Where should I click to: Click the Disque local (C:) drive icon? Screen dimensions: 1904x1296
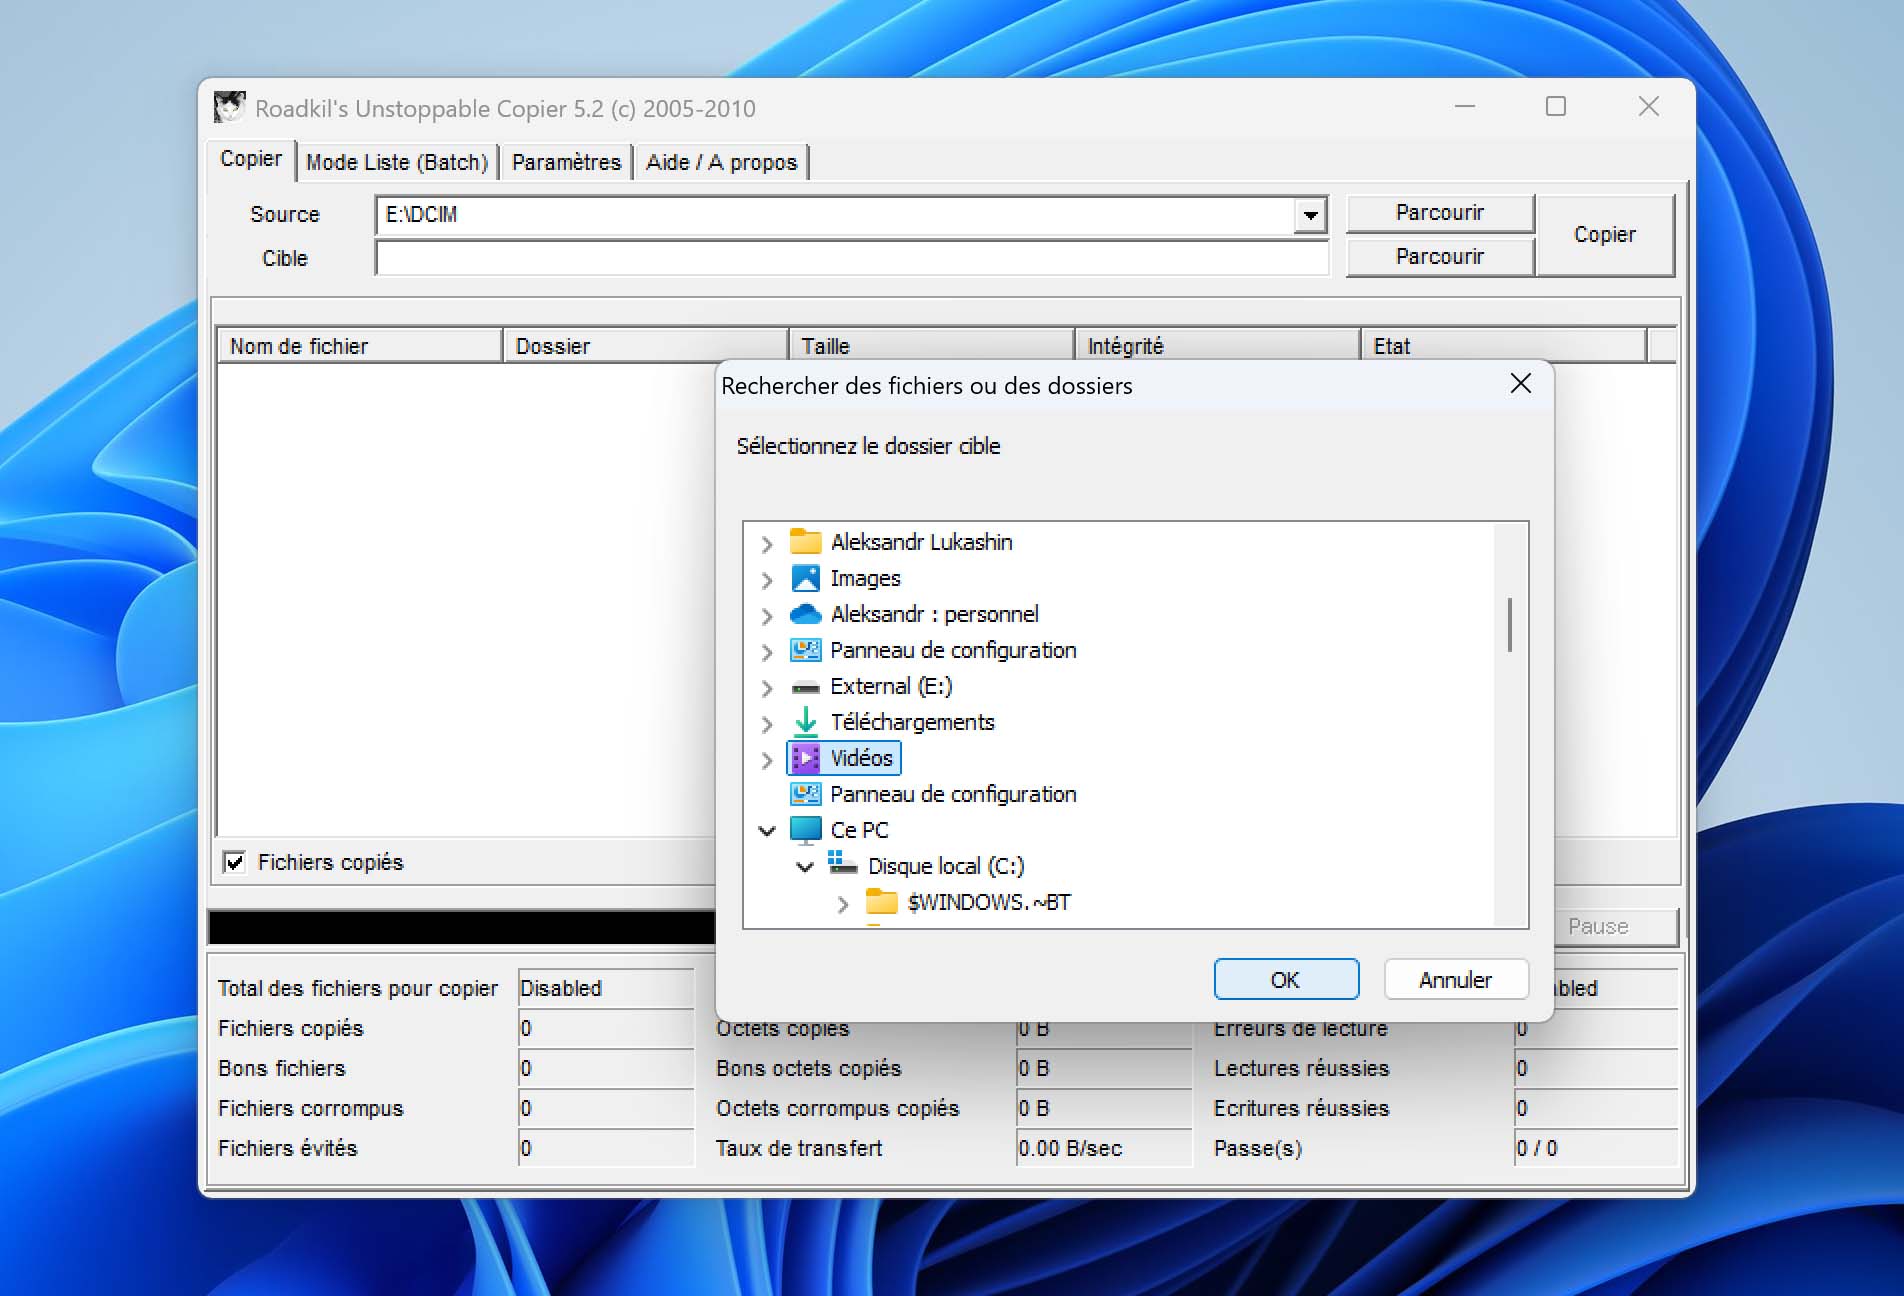(843, 864)
